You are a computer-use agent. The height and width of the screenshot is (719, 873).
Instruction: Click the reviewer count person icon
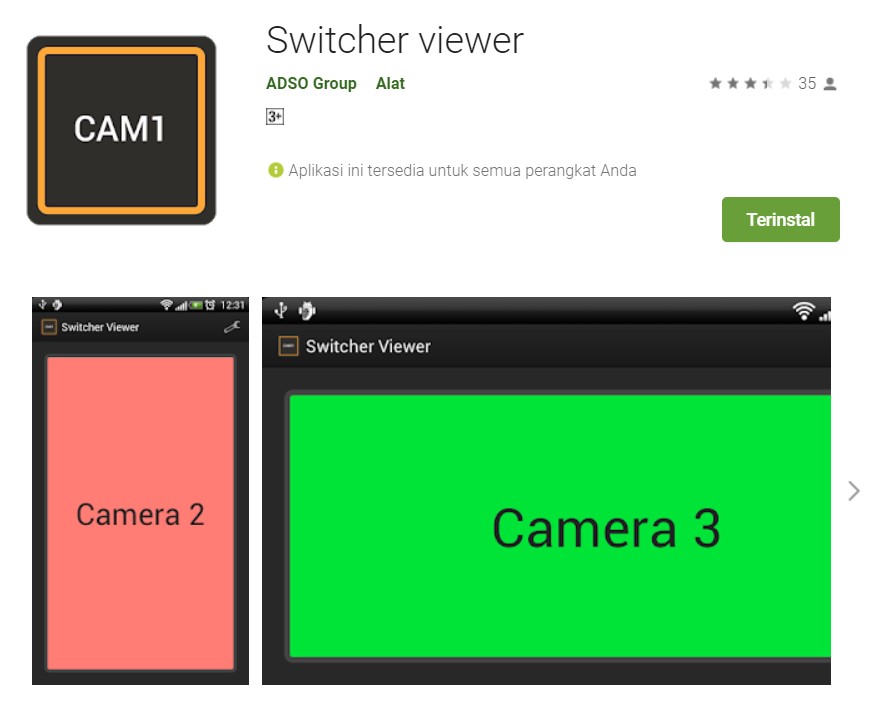pos(830,84)
